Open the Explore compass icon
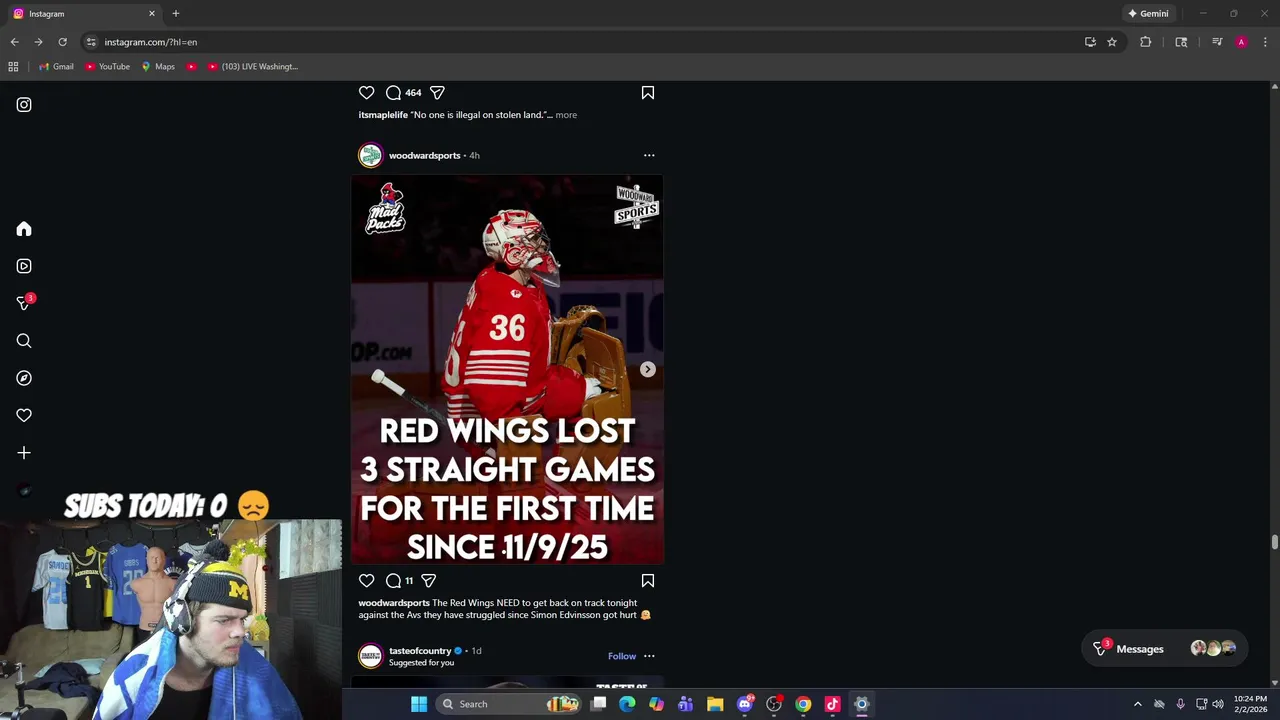 point(24,378)
